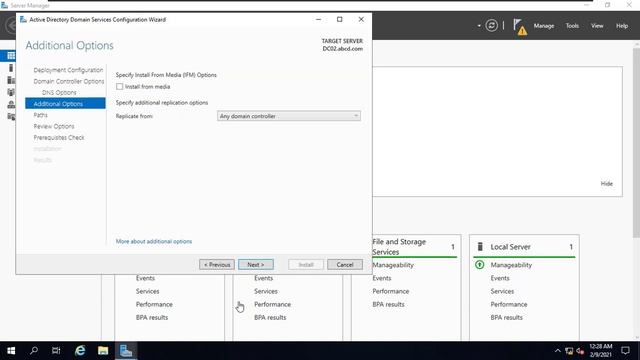Viewport: 640px width, 360px height.
Task: Open Services in Local Server tile
Action: tap(502, 291)
